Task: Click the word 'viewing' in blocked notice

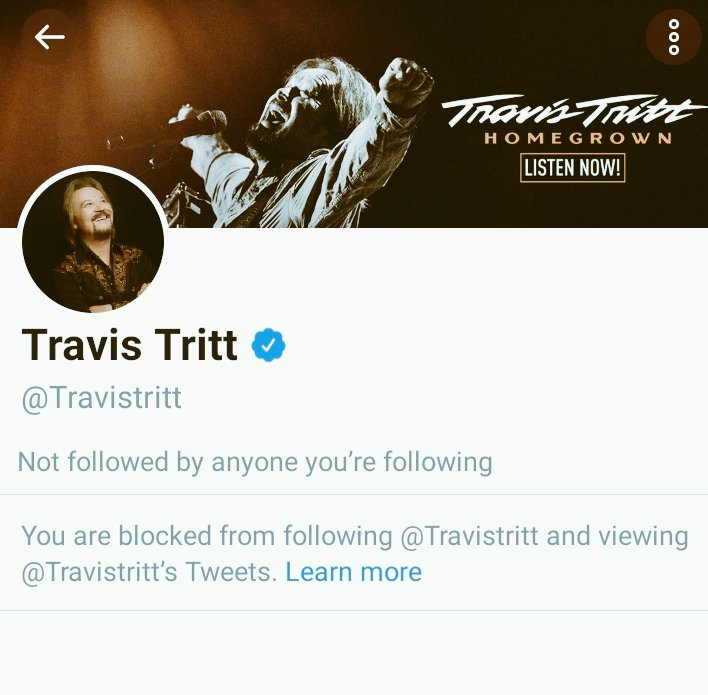Action: coord(643,536)
